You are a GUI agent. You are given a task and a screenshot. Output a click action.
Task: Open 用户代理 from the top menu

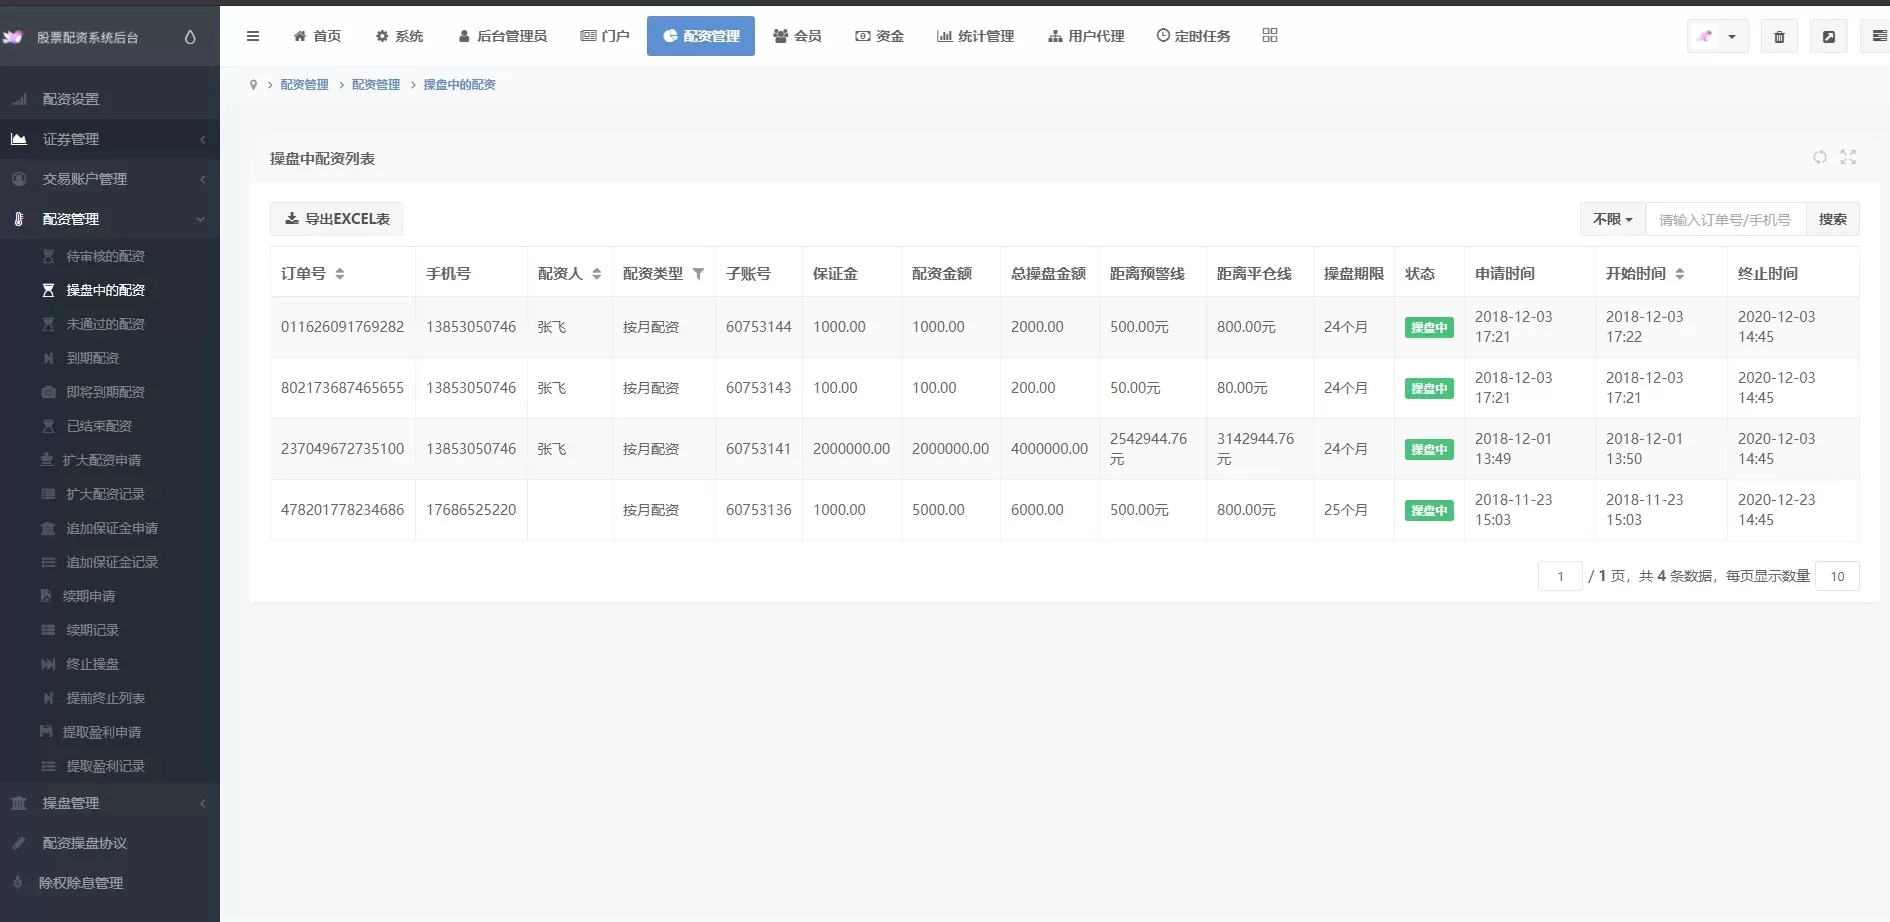point(1084,36)
